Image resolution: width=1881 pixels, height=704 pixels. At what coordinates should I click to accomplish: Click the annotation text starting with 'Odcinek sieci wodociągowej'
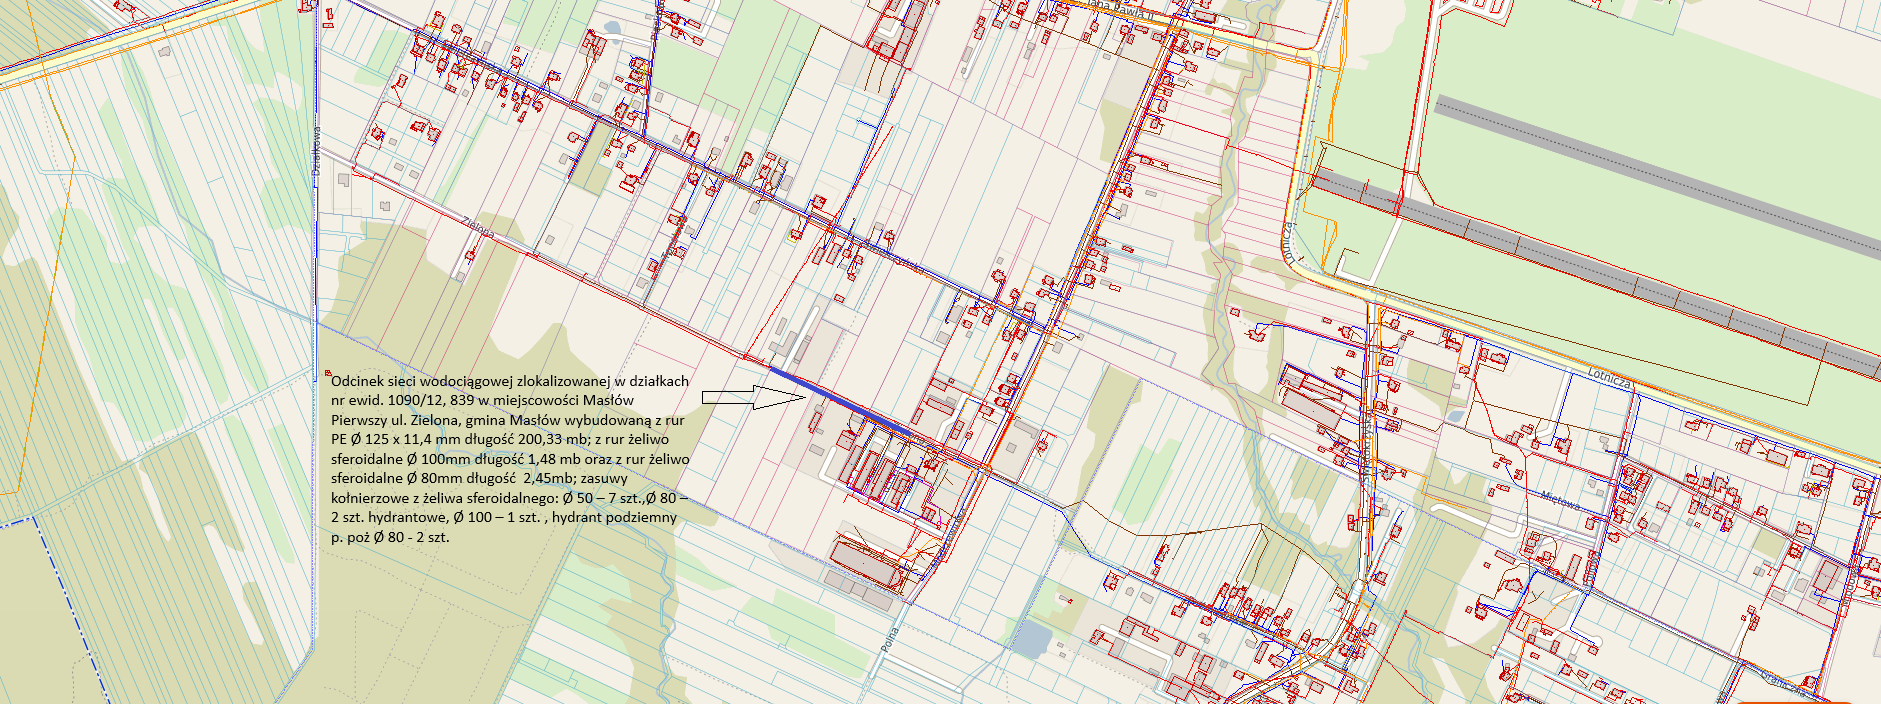509,458
